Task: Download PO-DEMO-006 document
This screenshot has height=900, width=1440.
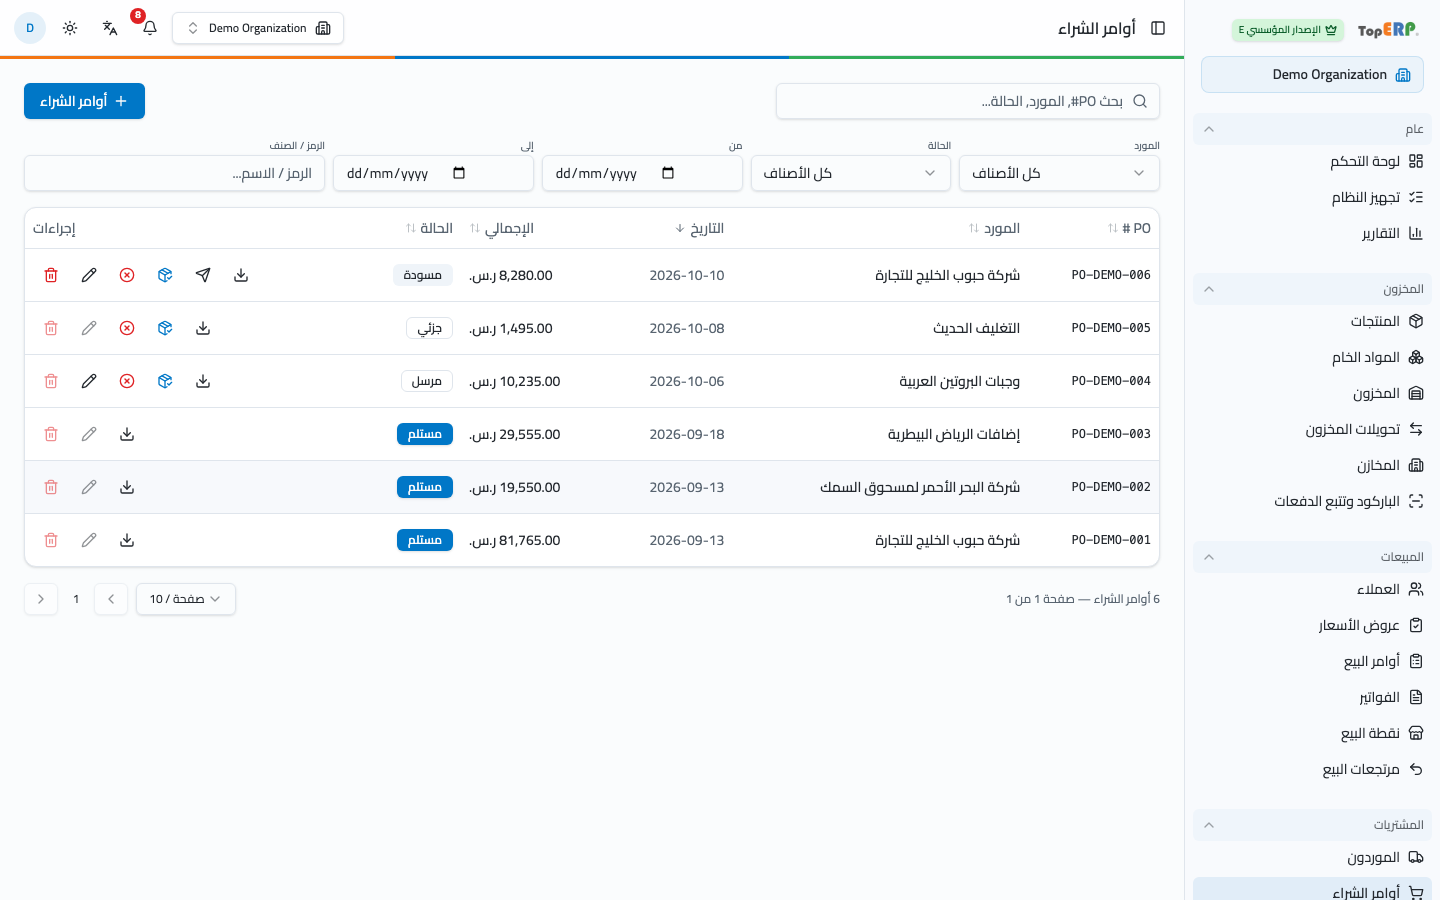Action: [241, 275]
